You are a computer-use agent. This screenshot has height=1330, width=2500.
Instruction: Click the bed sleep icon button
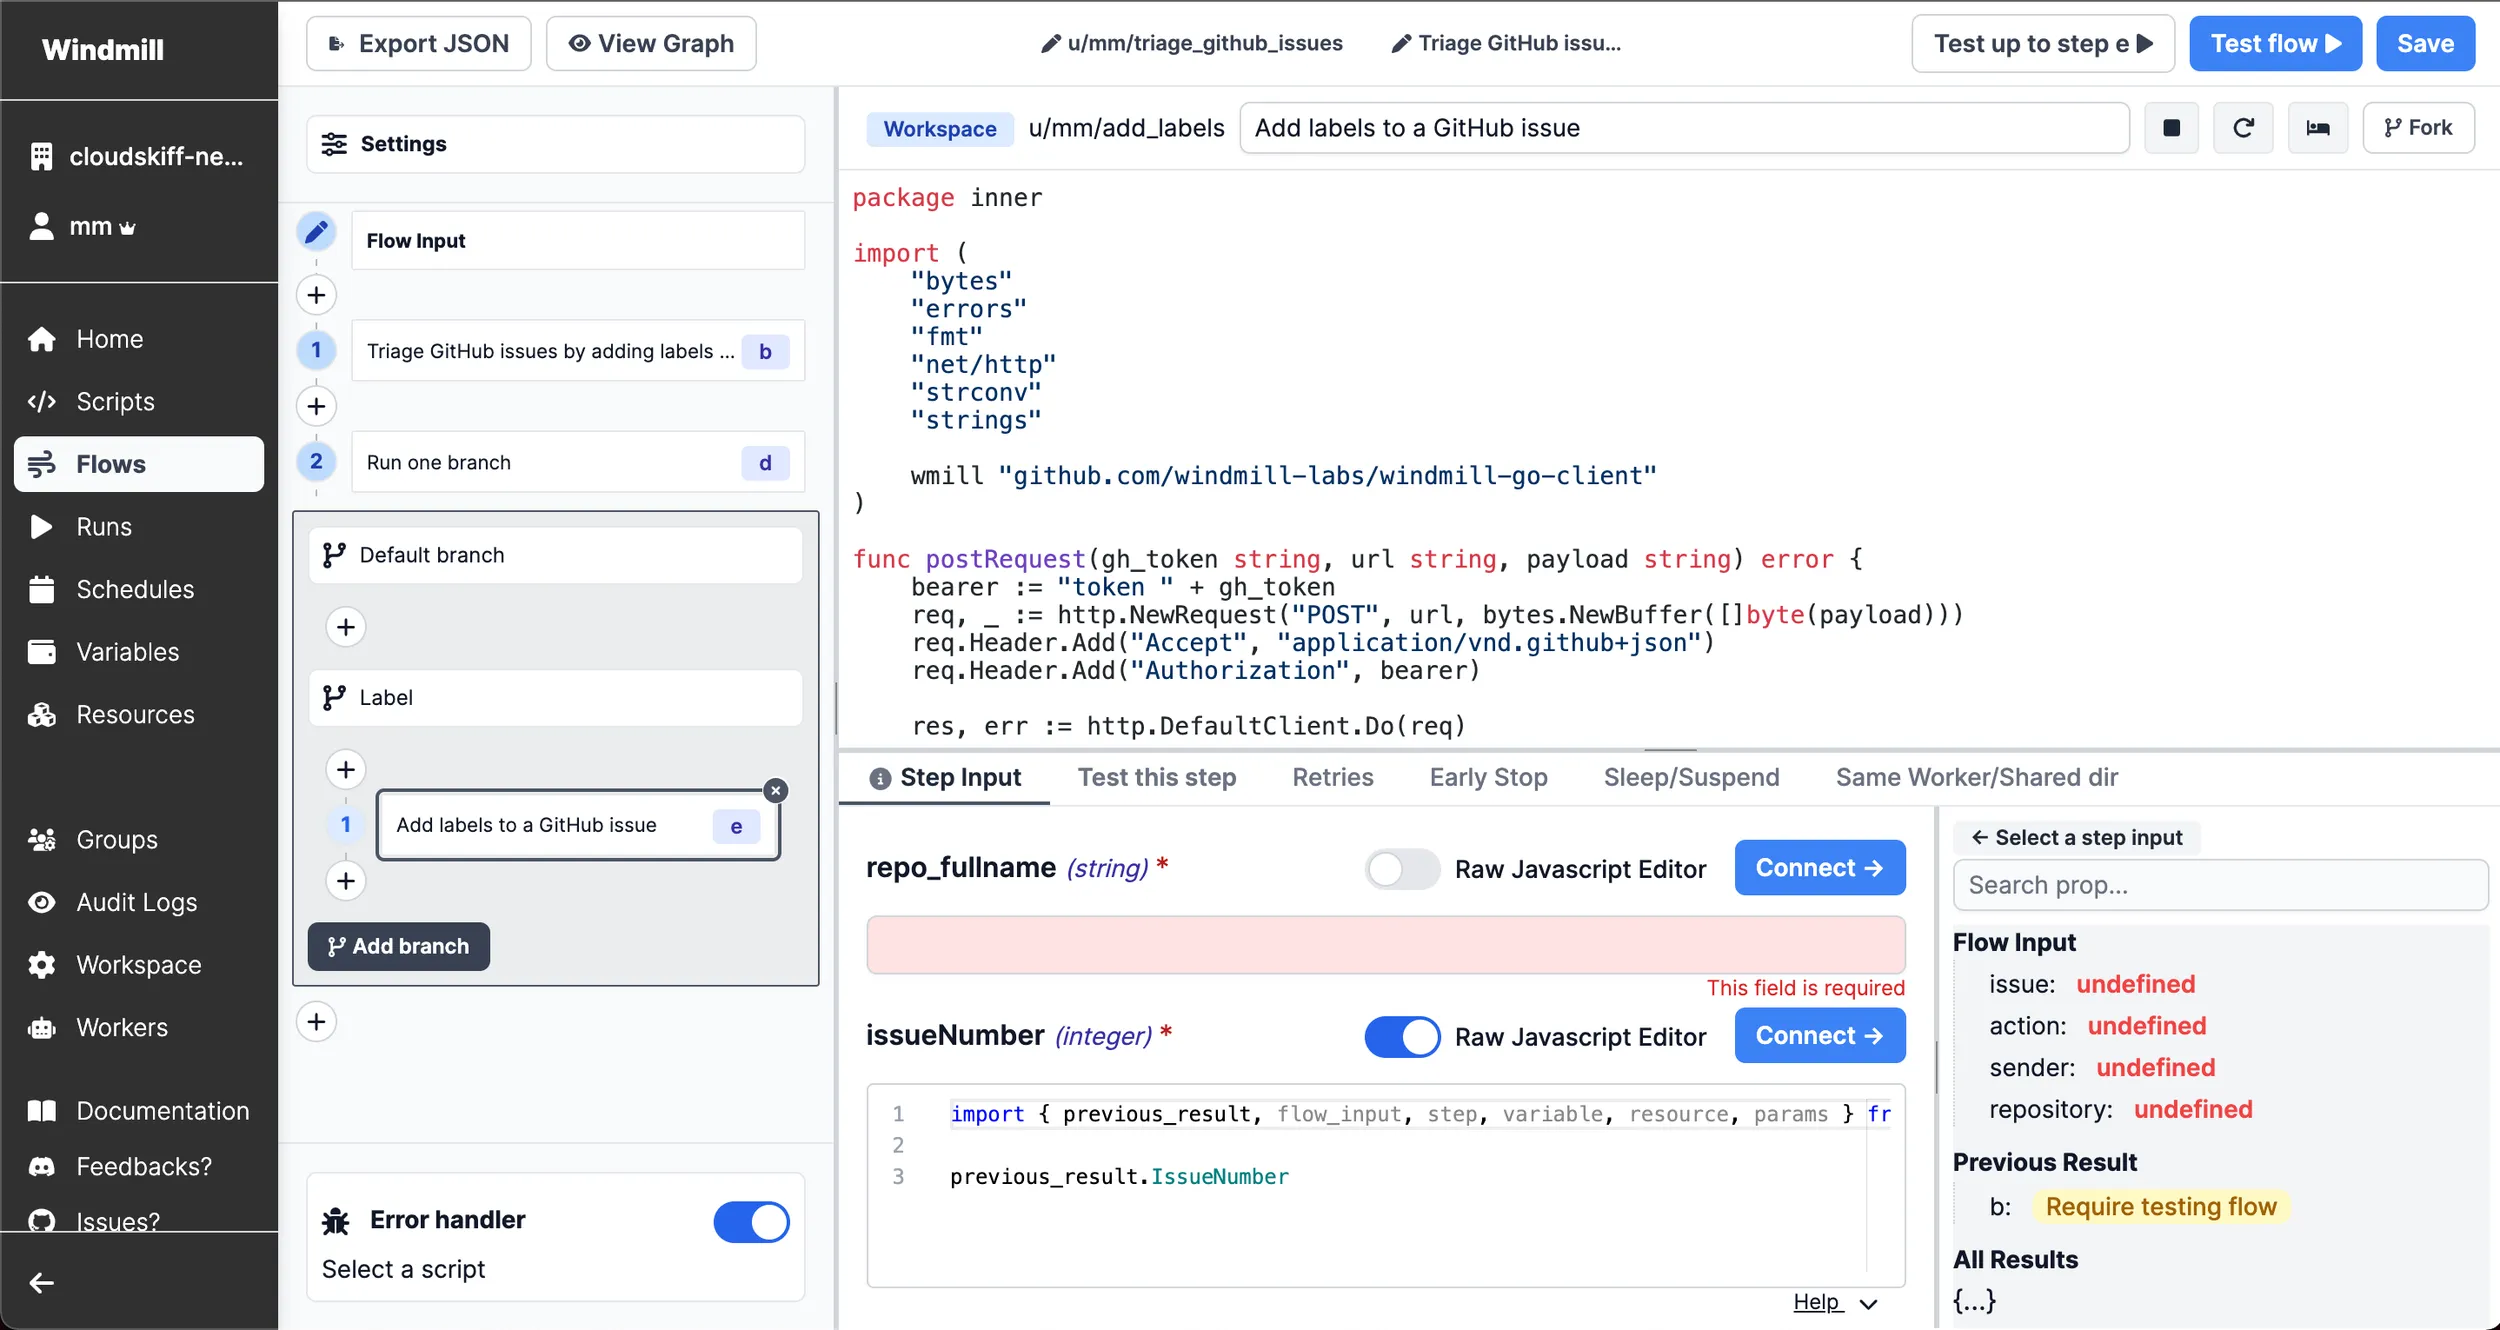tap(2317, 128)
